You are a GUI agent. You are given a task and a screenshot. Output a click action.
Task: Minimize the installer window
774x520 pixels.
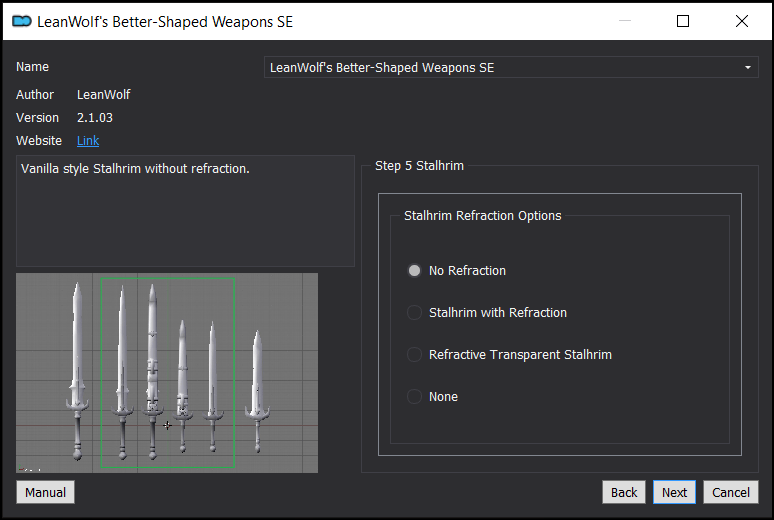(625, 21)
